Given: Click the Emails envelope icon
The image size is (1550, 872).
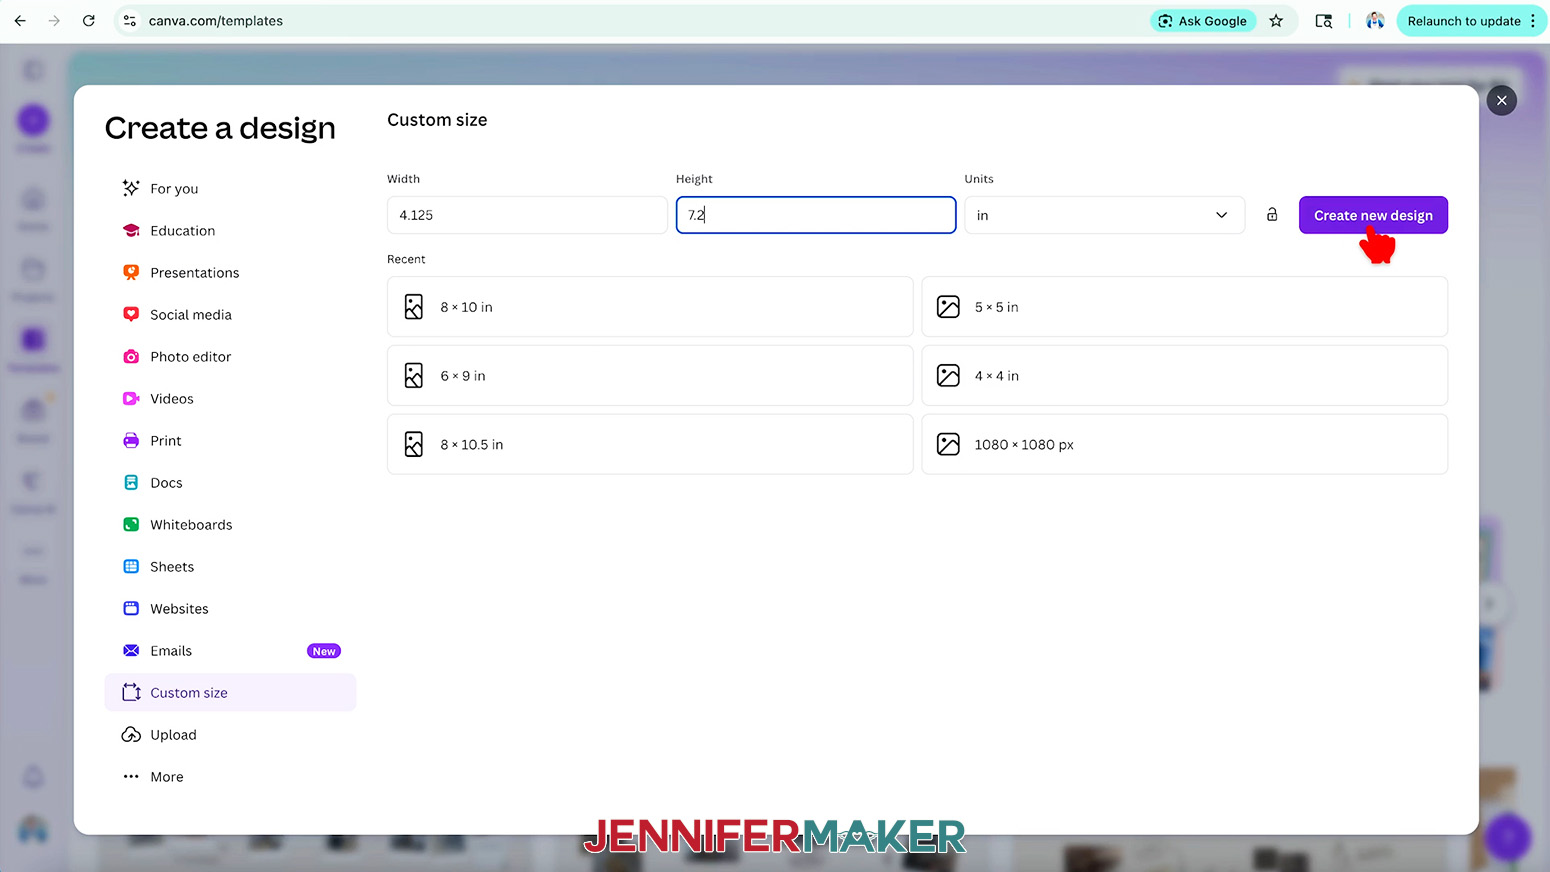Looking at the screenshot, I should tap(131, 650).
